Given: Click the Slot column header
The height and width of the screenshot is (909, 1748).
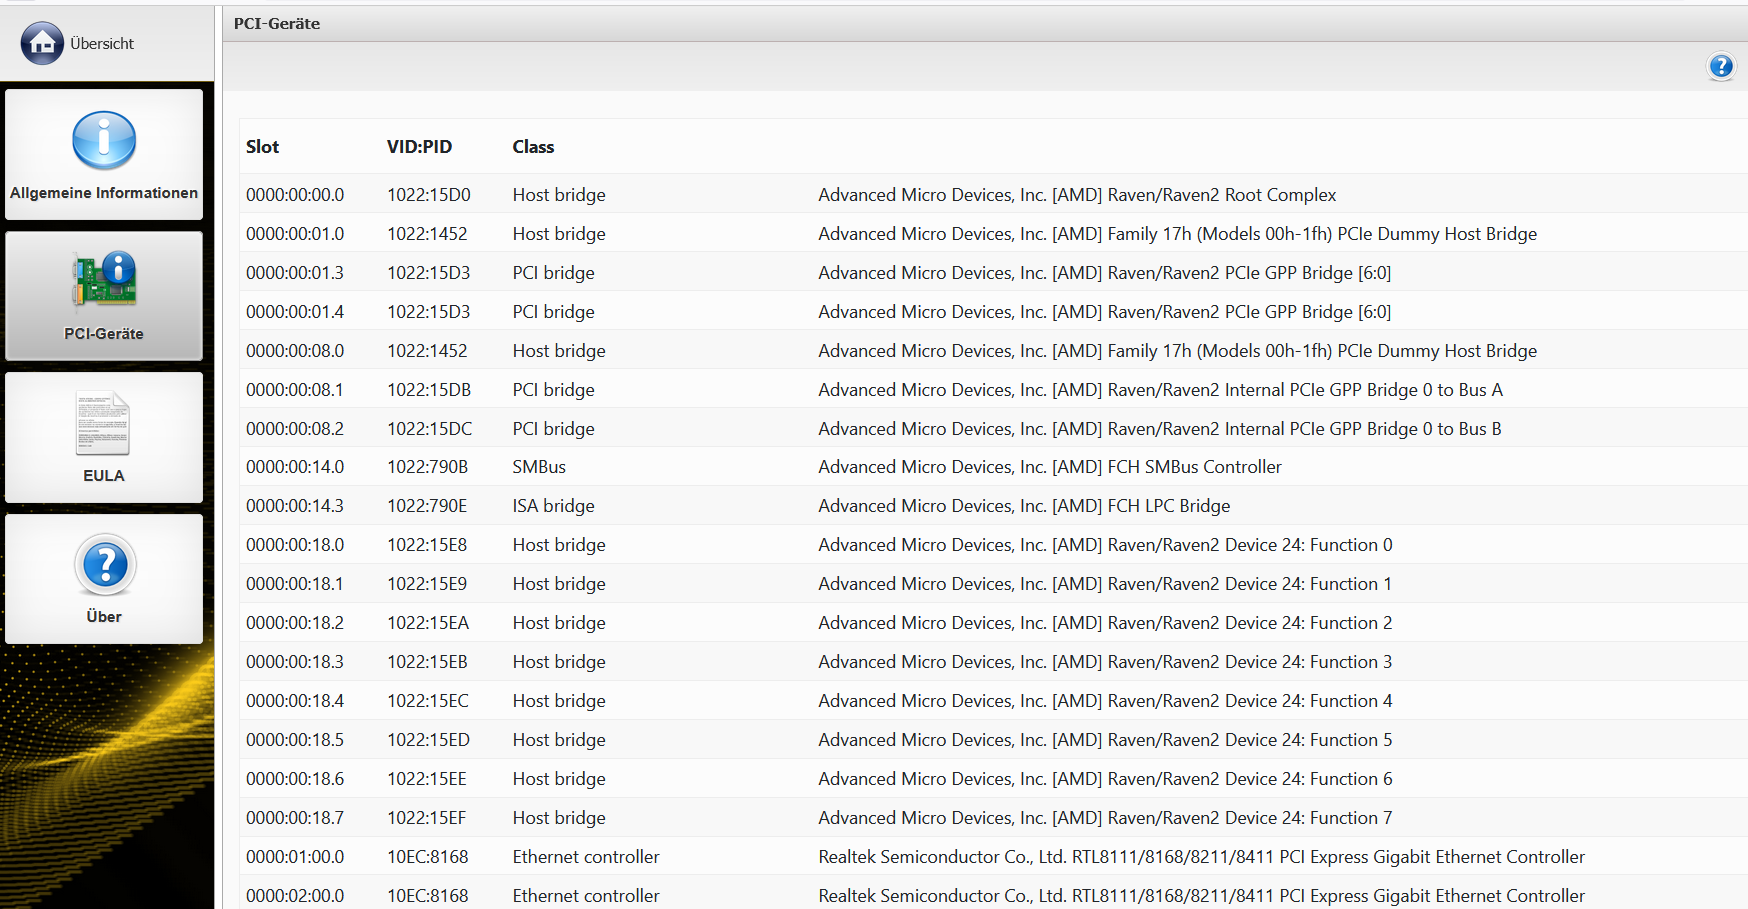Looking at the screenshot, I should (262, 147).
